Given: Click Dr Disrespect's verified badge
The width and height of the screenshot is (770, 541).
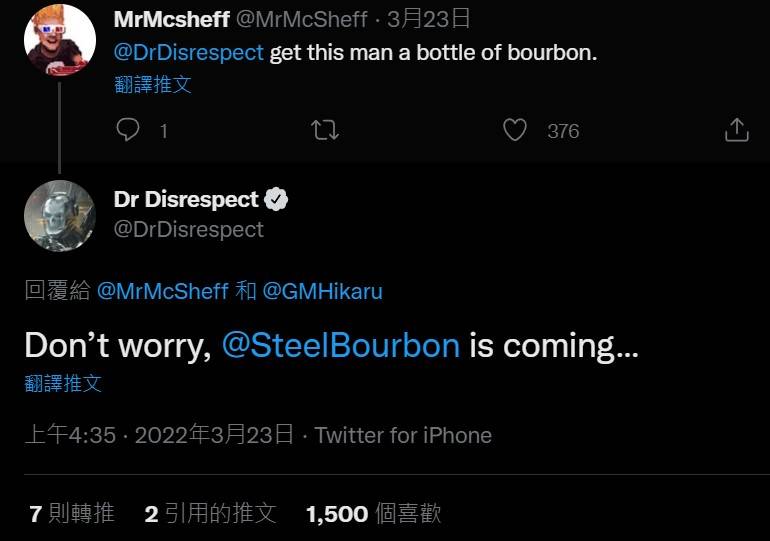Looking at the screenshot, I should pos(277,199).
